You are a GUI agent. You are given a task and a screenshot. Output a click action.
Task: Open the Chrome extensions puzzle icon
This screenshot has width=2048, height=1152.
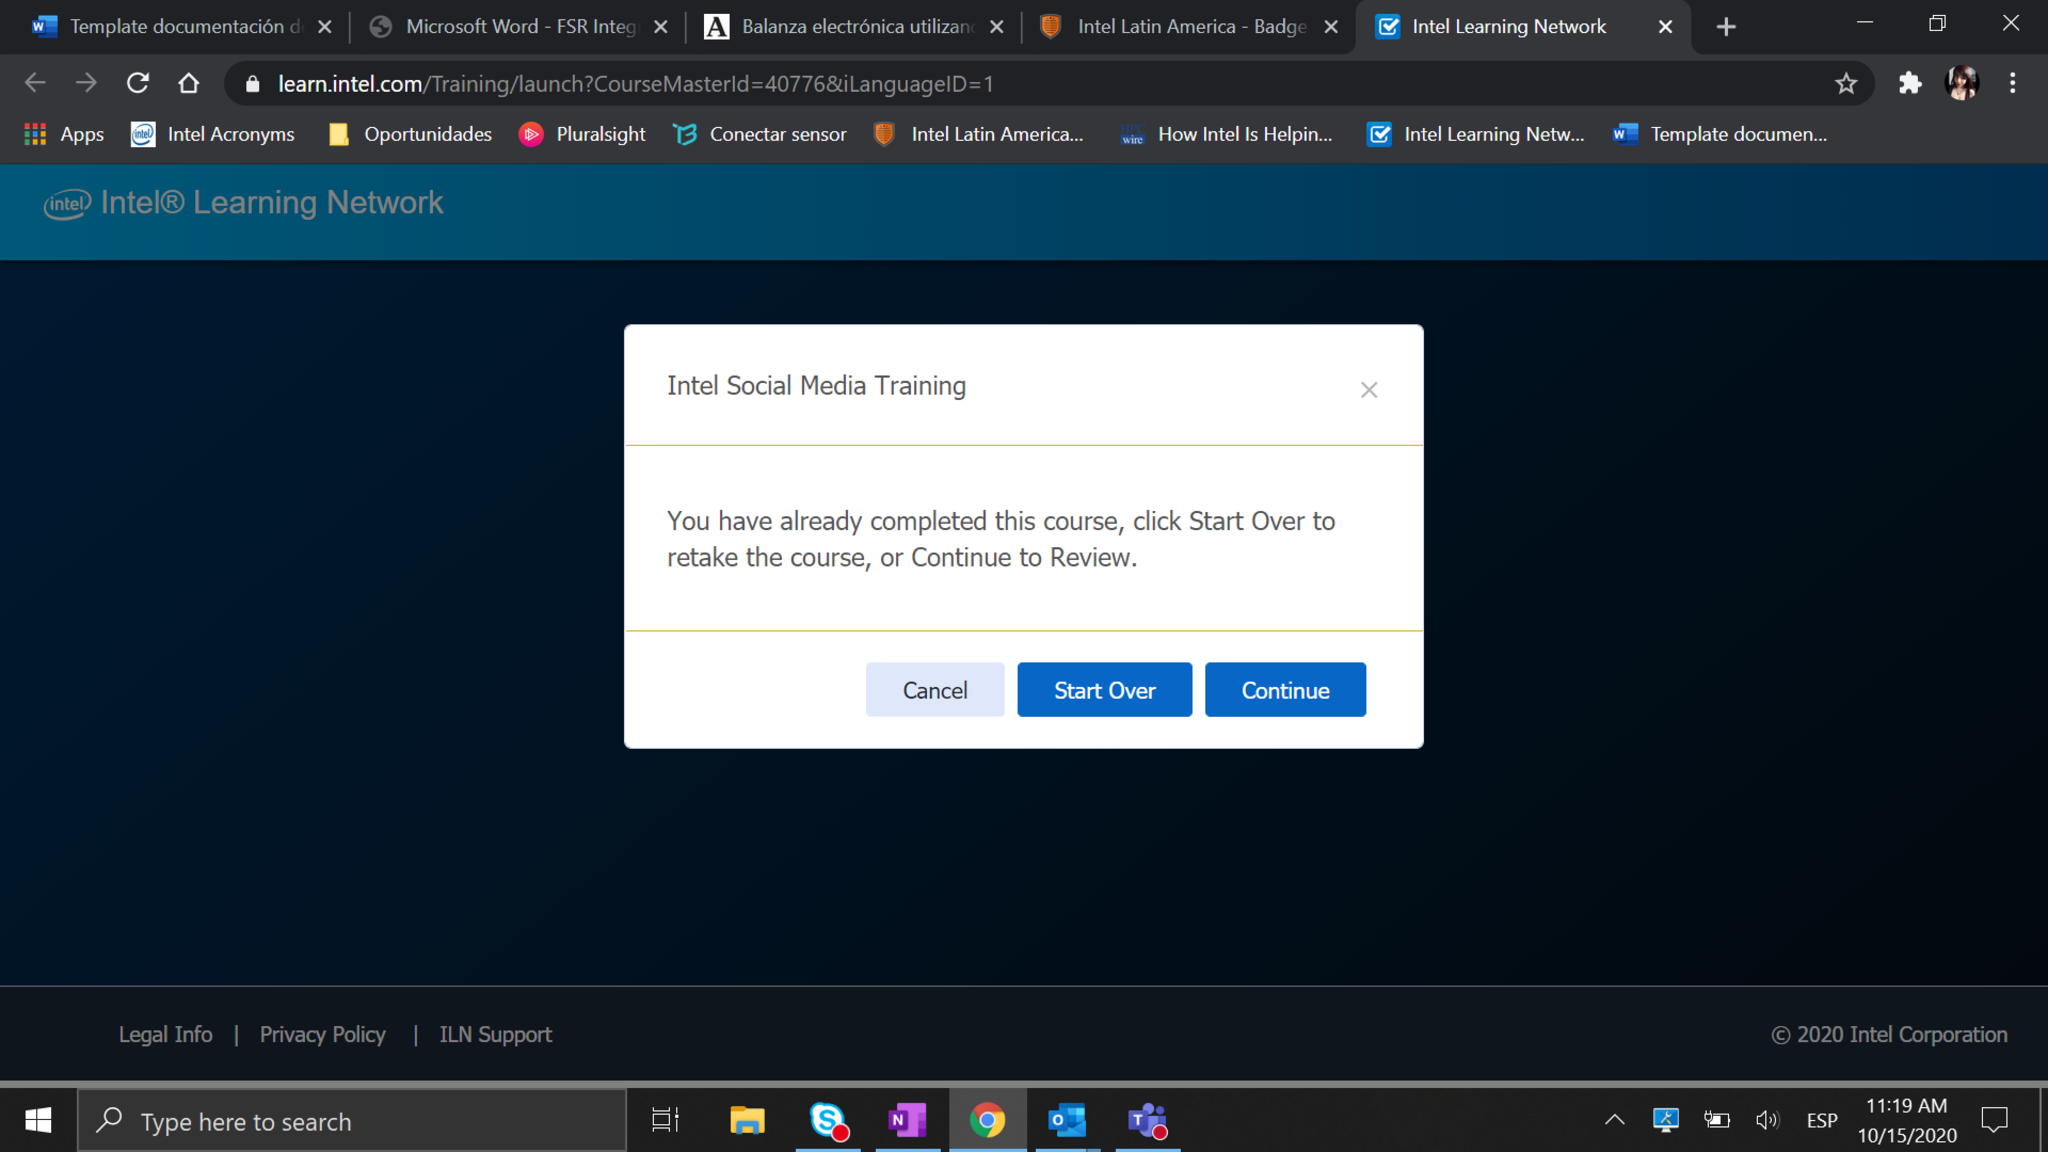(x=1910, y=84)
